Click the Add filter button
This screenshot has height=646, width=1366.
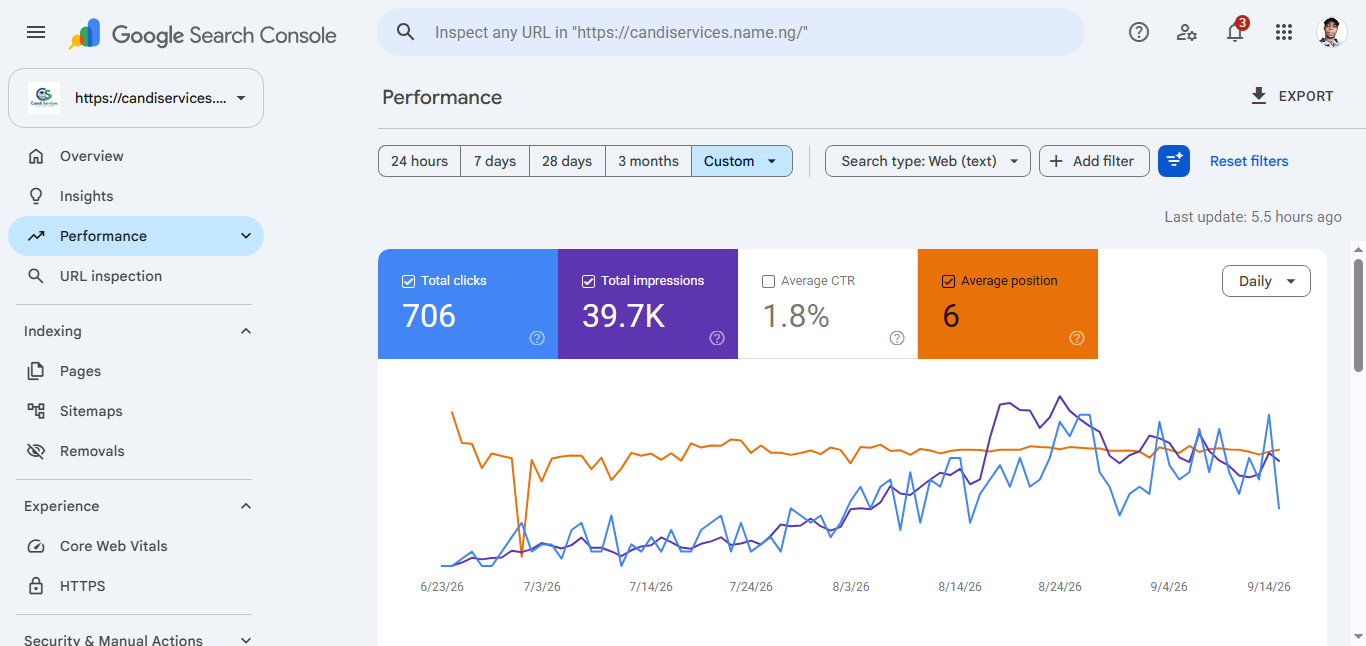[1094, 161]
